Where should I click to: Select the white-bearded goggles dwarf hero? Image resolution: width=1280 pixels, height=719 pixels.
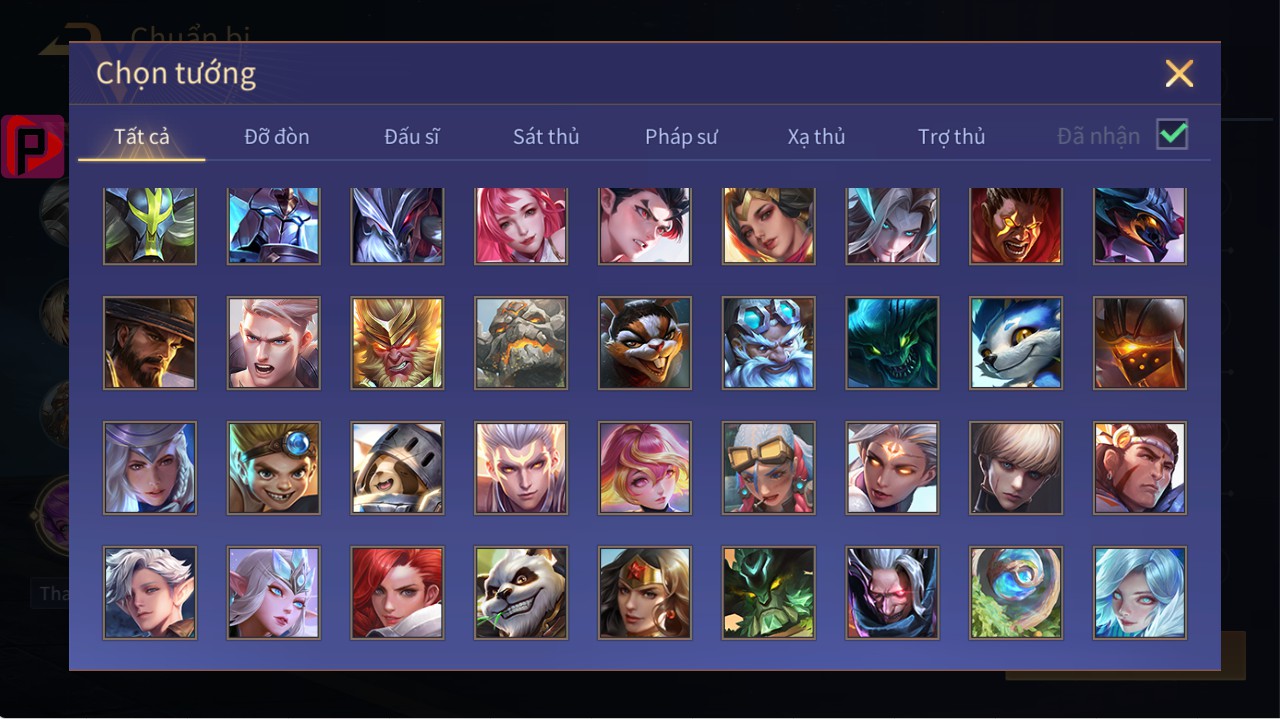click(768, 343)
